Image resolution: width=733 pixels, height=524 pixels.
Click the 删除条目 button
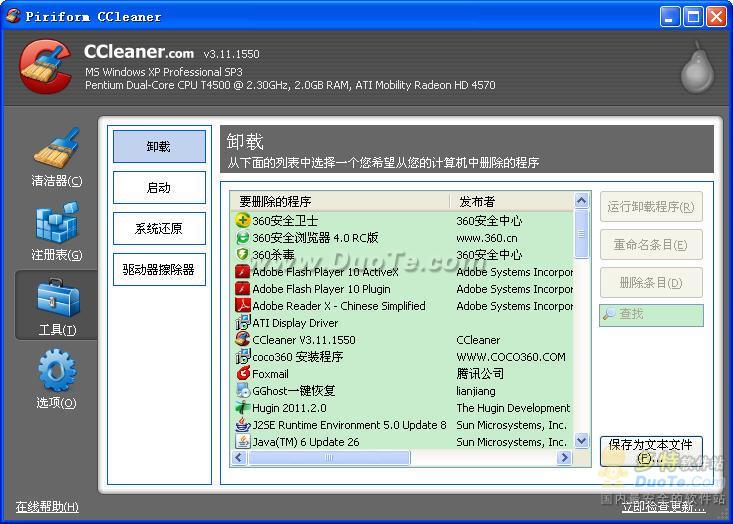point(651,282)
